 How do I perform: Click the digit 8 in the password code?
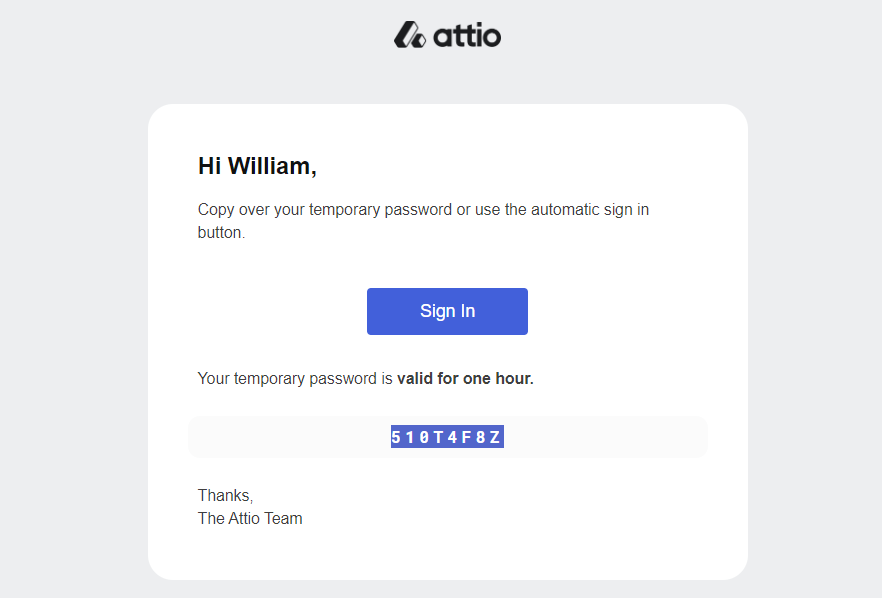481,437
